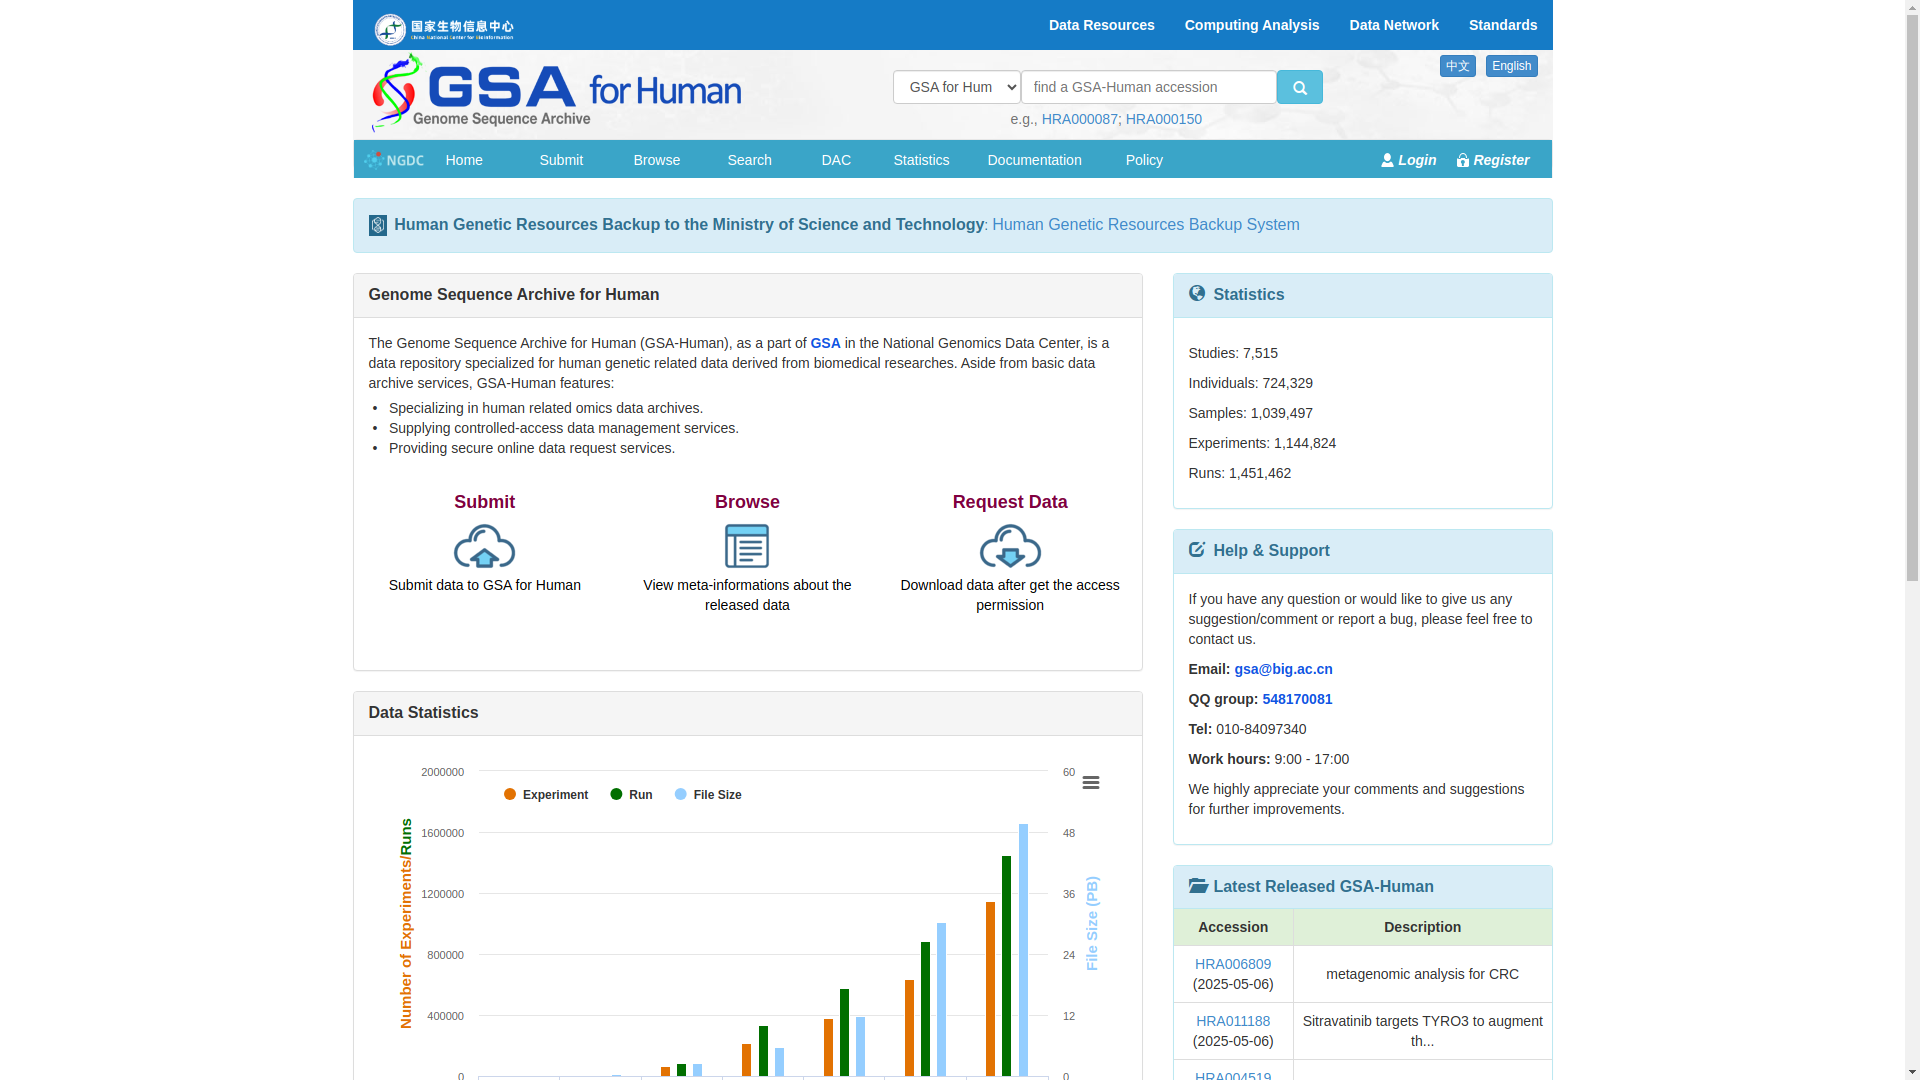Click the HRA000150 example accession
Screen dimensions: 1920x1080
pos(1164,119)
